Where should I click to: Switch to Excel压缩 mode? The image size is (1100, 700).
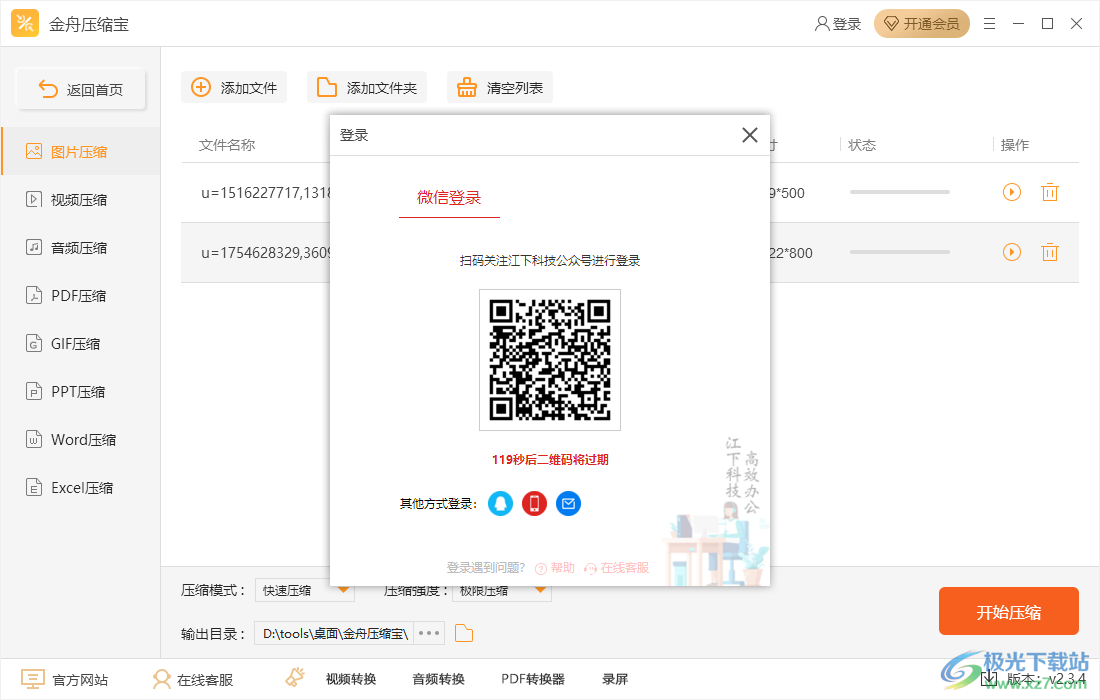coord(81,487)
